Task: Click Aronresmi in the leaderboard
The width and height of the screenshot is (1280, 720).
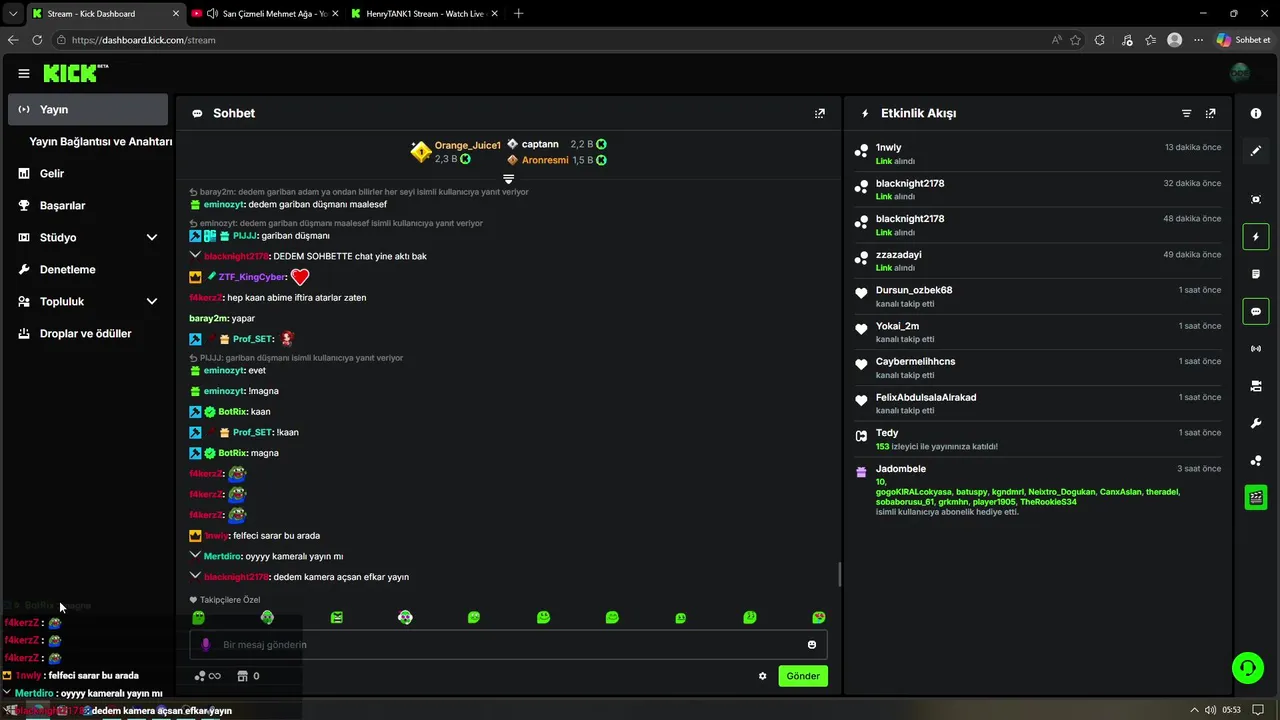Action: (x=545, y=160)
